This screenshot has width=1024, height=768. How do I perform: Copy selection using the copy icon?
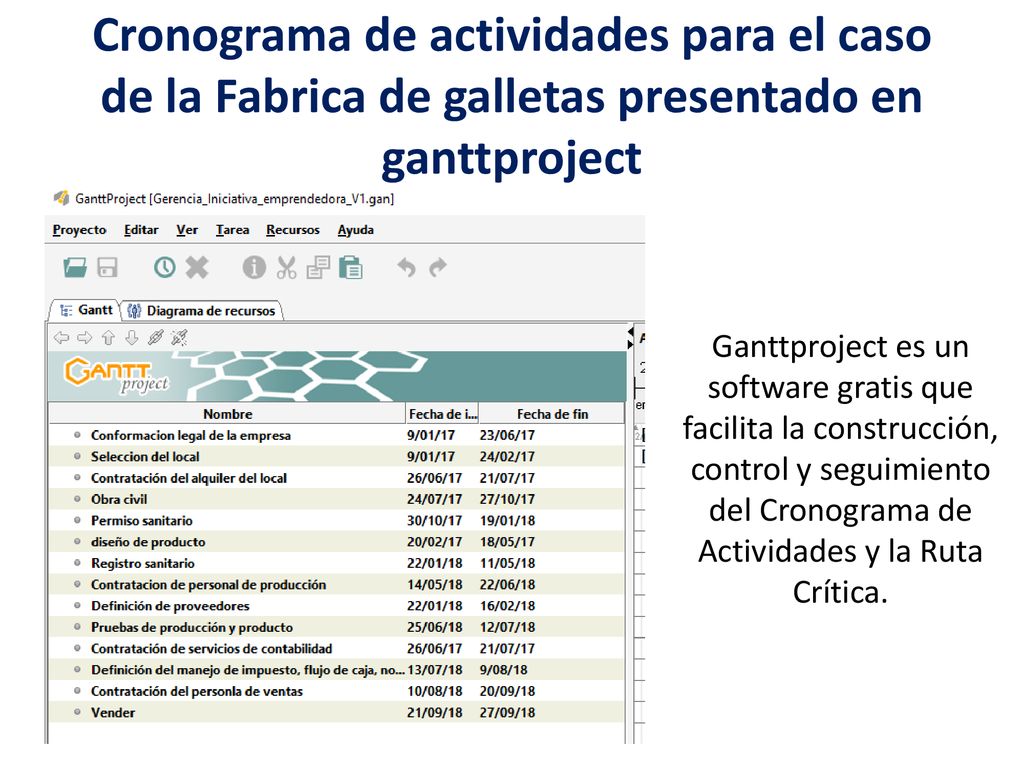pyautogui.click(x=318, y=268)
